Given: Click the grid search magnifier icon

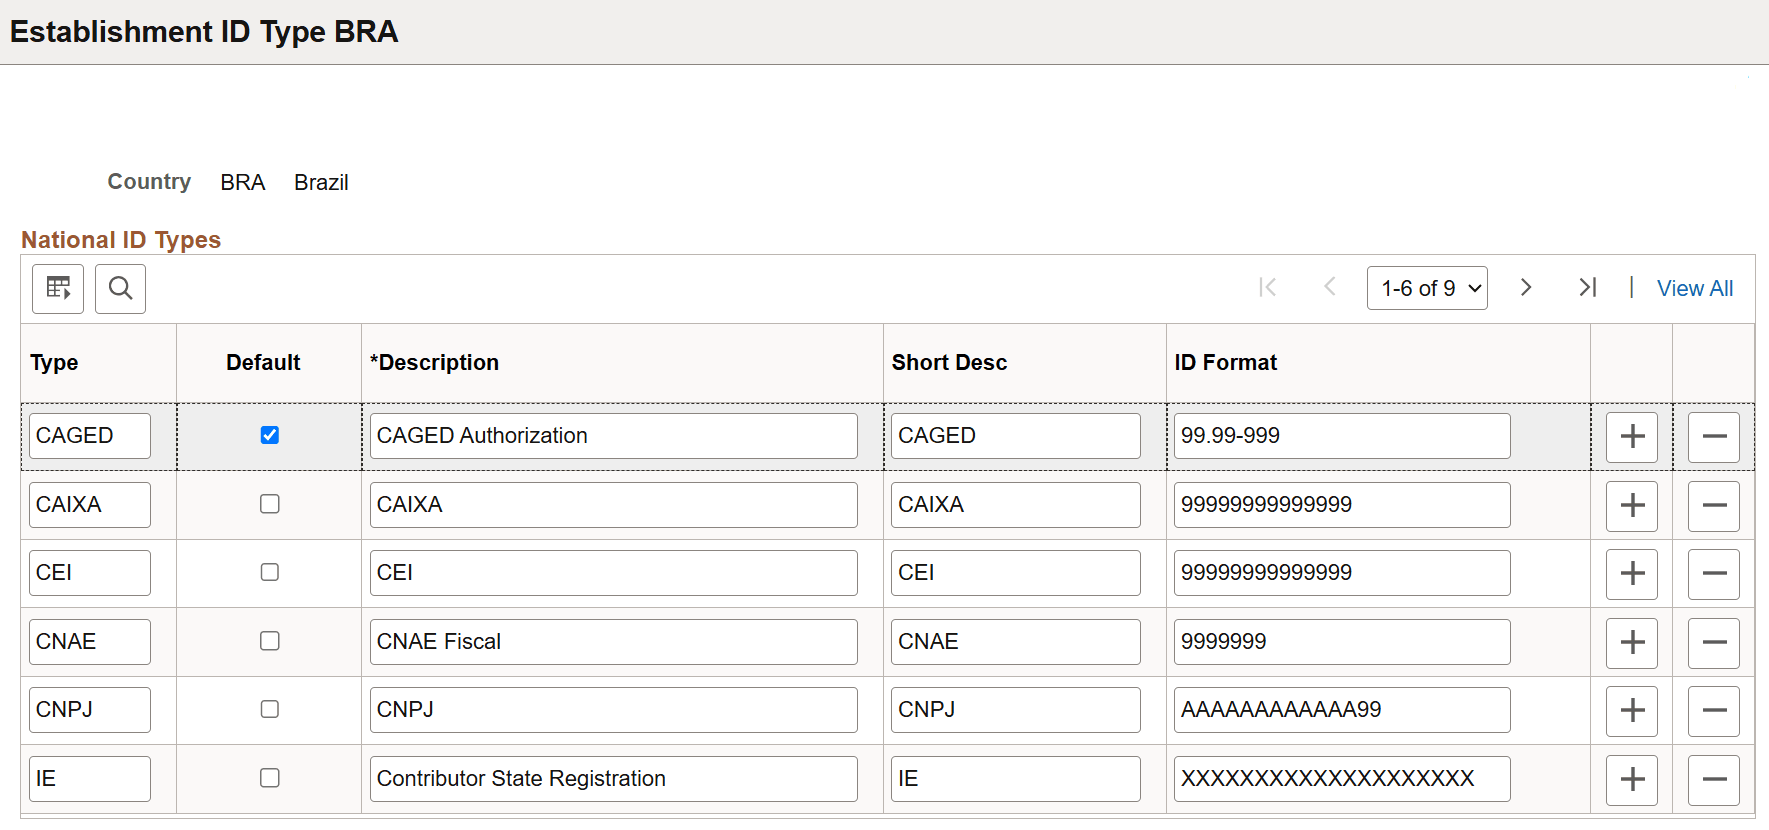Looking at the screenshot, I should click(x=120, y=289).
